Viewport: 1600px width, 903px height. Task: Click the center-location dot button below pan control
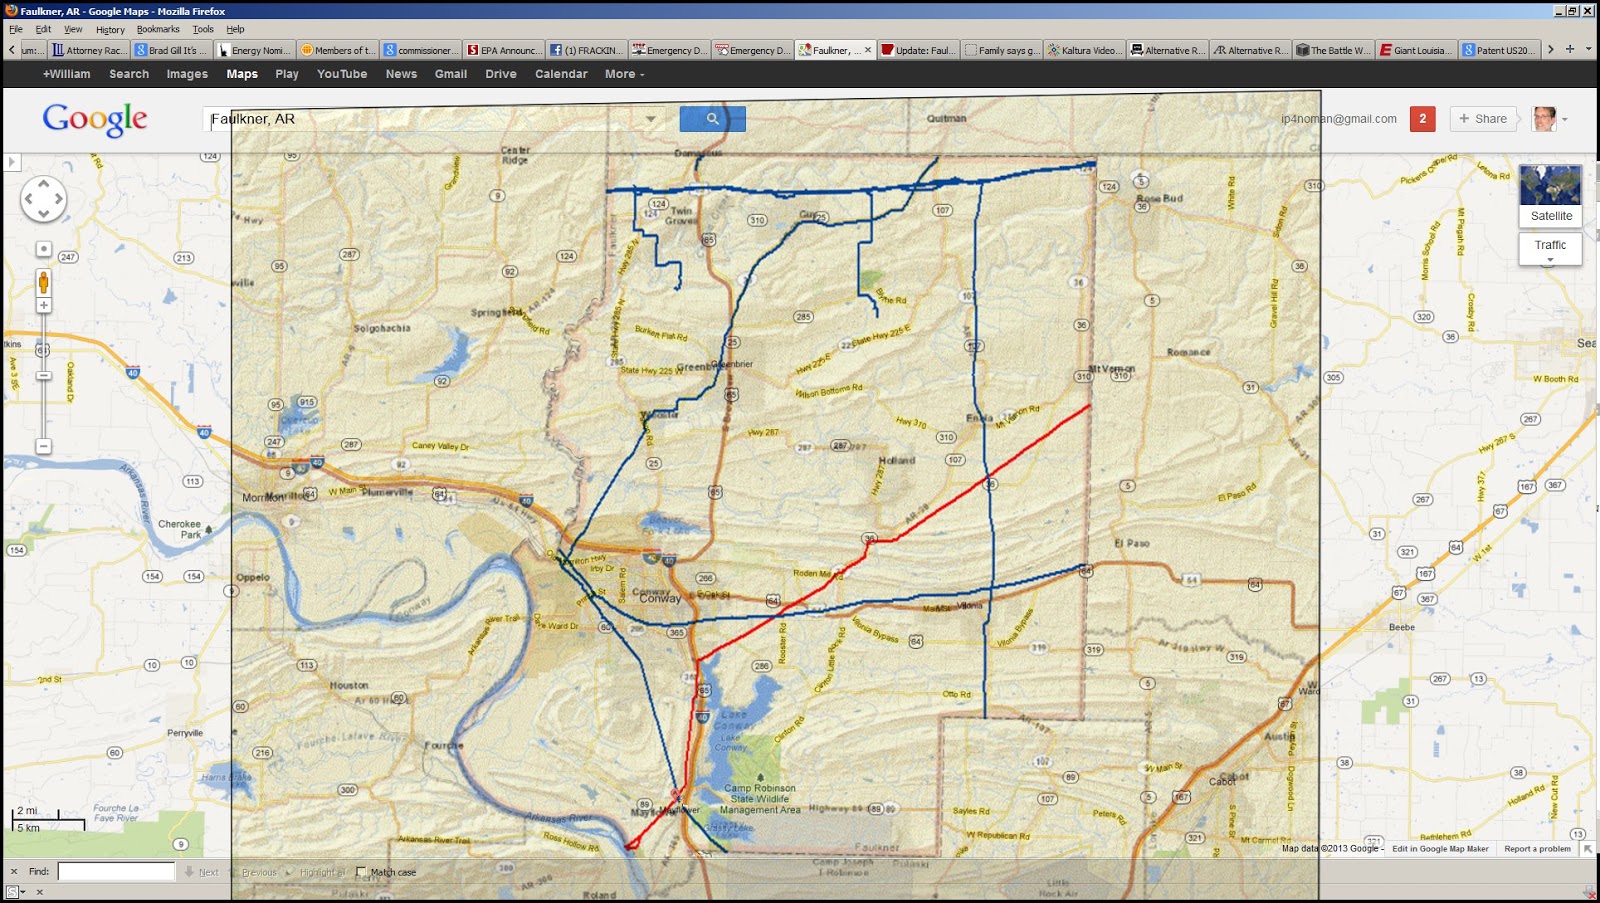coord(44,249)
